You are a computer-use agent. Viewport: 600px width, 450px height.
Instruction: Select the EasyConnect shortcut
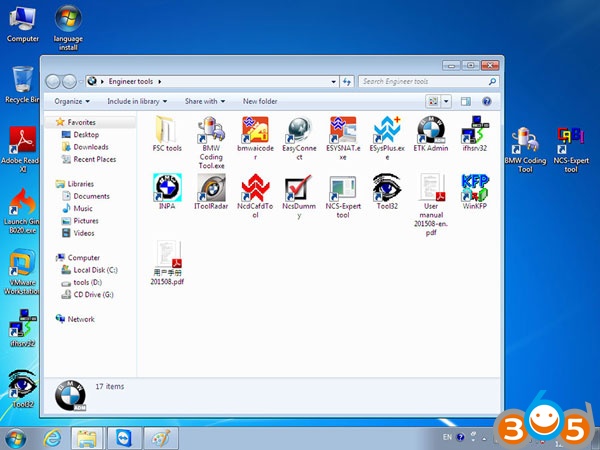[x=299, y=138]
